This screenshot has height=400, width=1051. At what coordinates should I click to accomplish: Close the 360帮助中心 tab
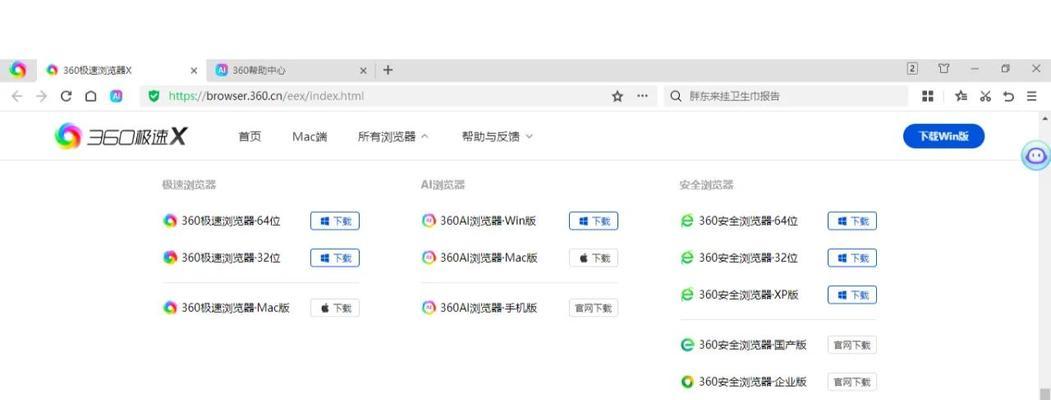[363, 70]
